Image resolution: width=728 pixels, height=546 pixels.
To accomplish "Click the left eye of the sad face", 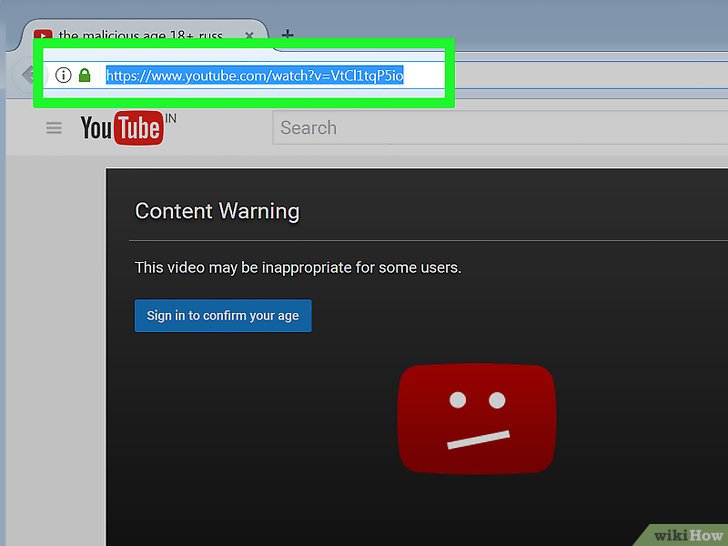I will pos(457,400).
